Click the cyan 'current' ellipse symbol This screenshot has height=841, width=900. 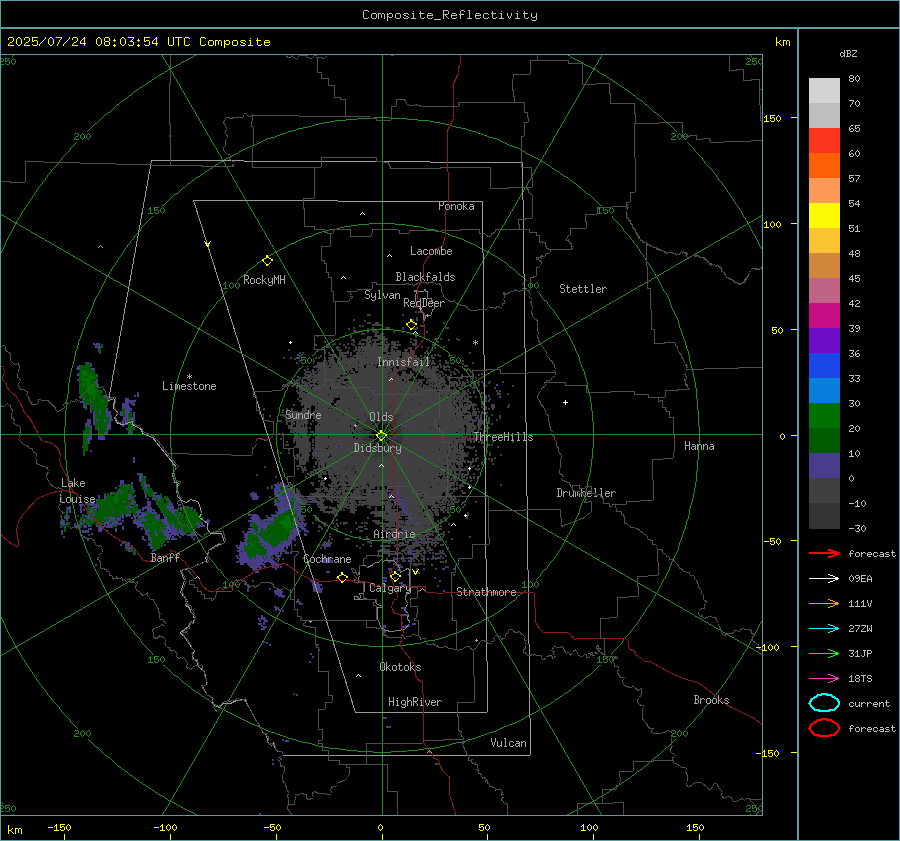click(x=824, y=703)
